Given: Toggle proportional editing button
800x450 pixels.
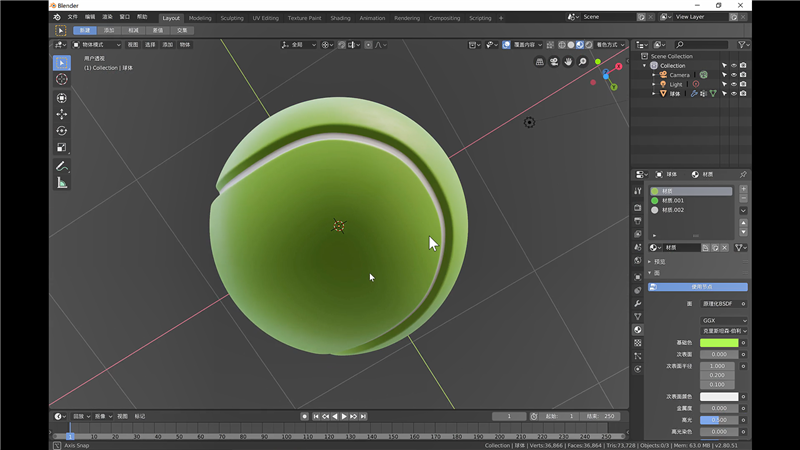Looking at the screenshot, I should (368, 45).
